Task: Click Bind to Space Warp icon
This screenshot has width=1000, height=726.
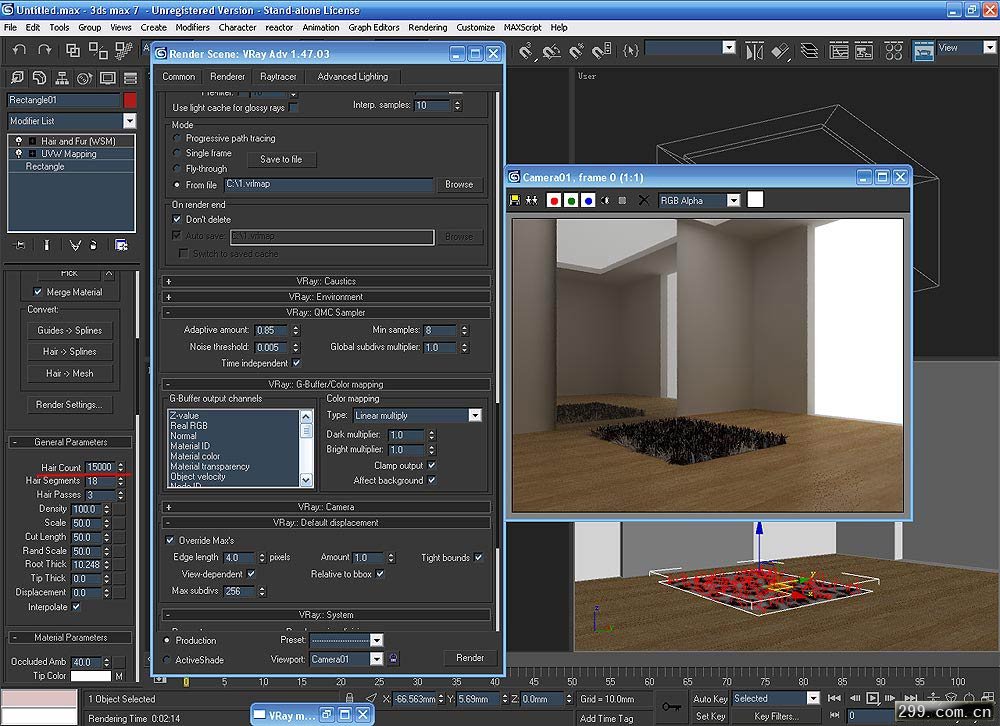Action: pos(123,50)
